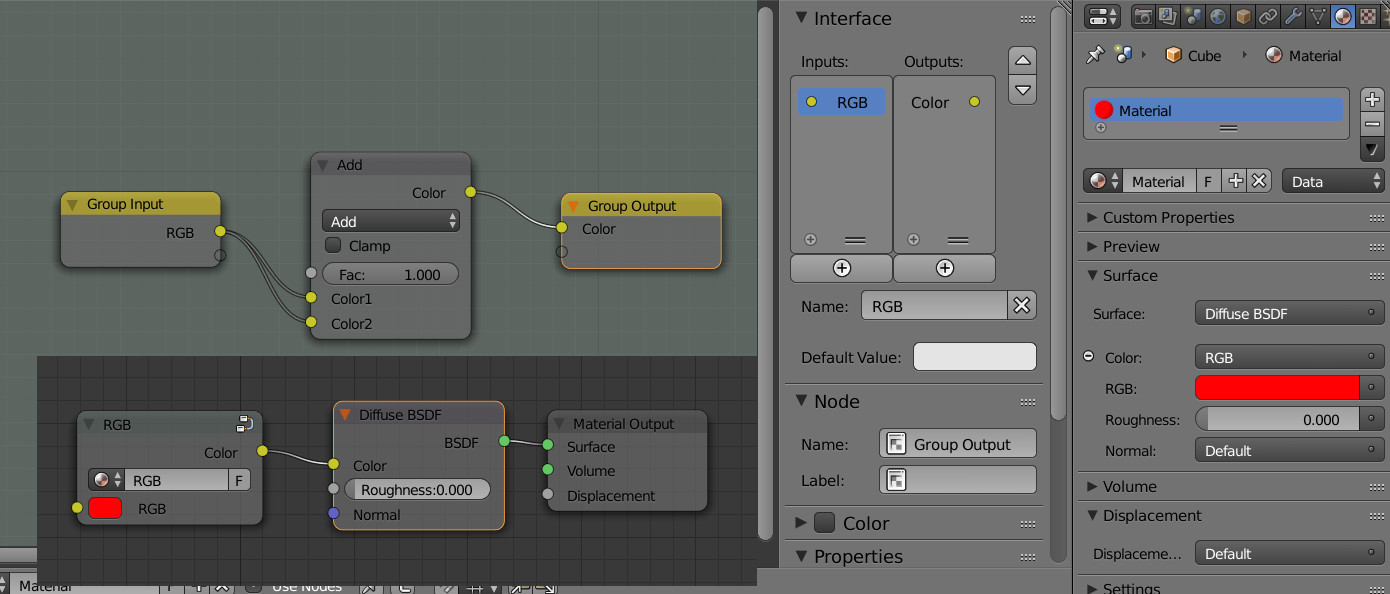Collapse the Group Input node
The height and width of the screenshot is (594, 1390).
pos(72,204)
